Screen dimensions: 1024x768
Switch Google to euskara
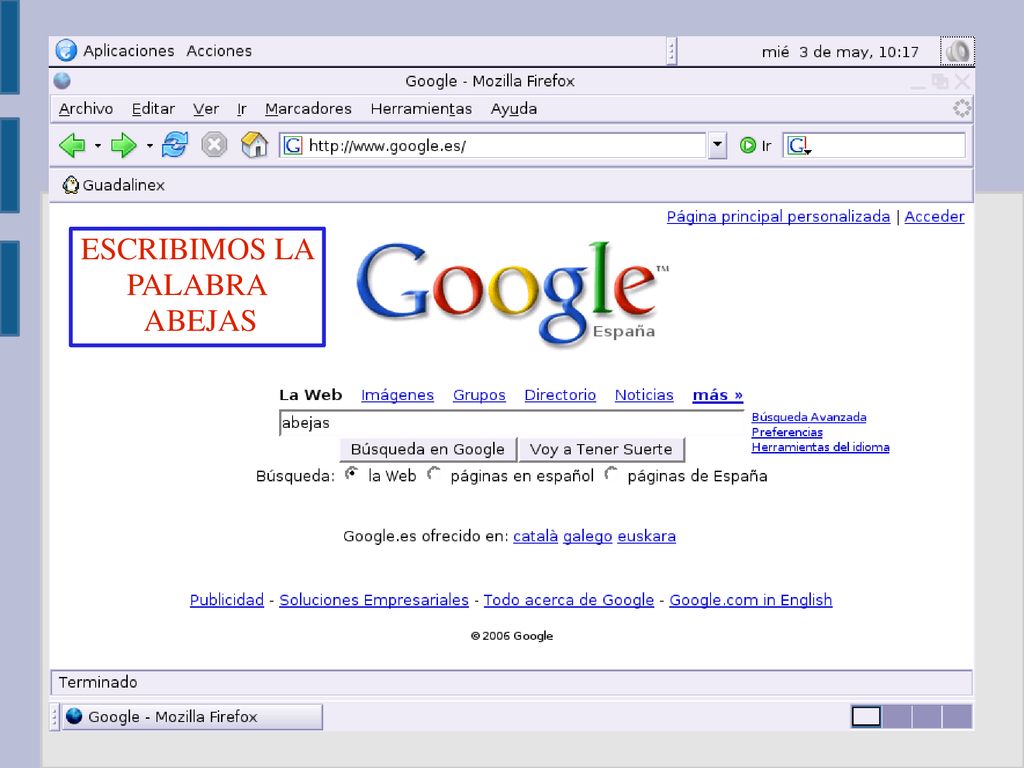click(647, 536)
